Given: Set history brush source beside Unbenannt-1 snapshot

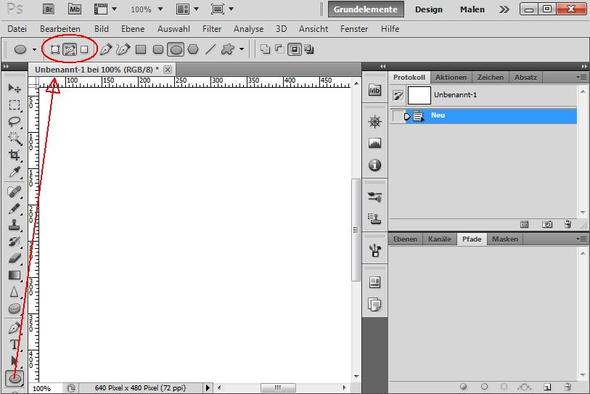Looking at the screenshot, I should point(398,96).
